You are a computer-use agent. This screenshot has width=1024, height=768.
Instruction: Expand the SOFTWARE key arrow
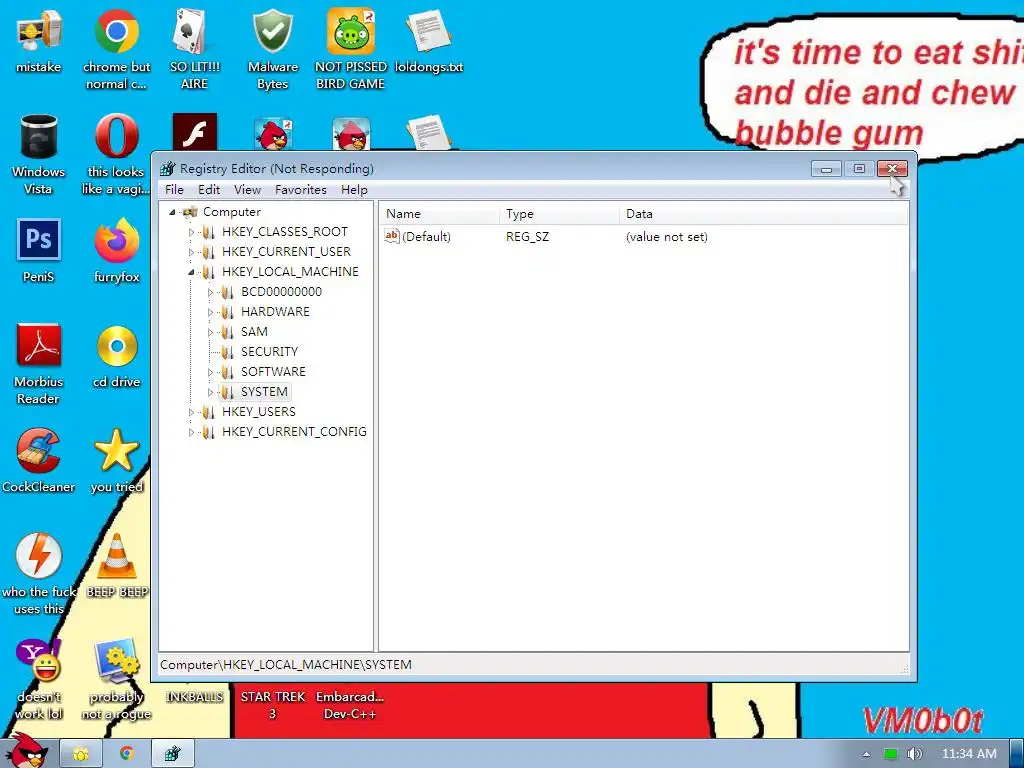pyautogui.click(x=210, y=372)
